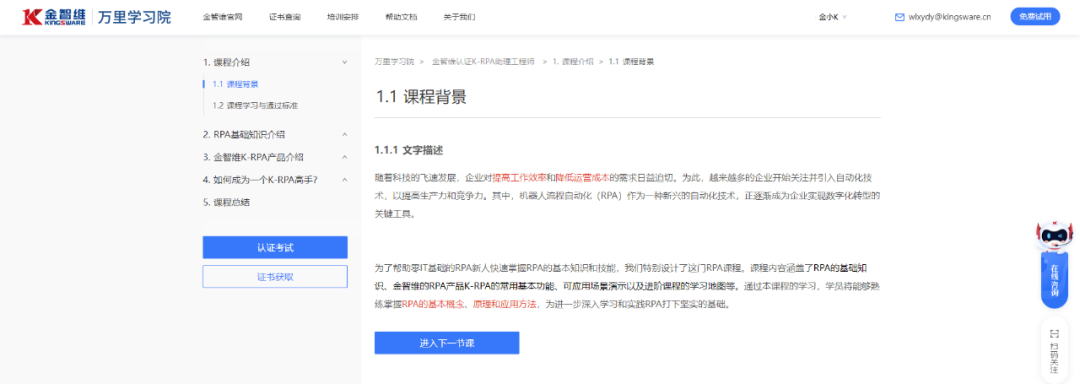Expand 4. 如何成为一个K-RPA高手 chevron
1080x384 pixels.
tap(344, 180)
